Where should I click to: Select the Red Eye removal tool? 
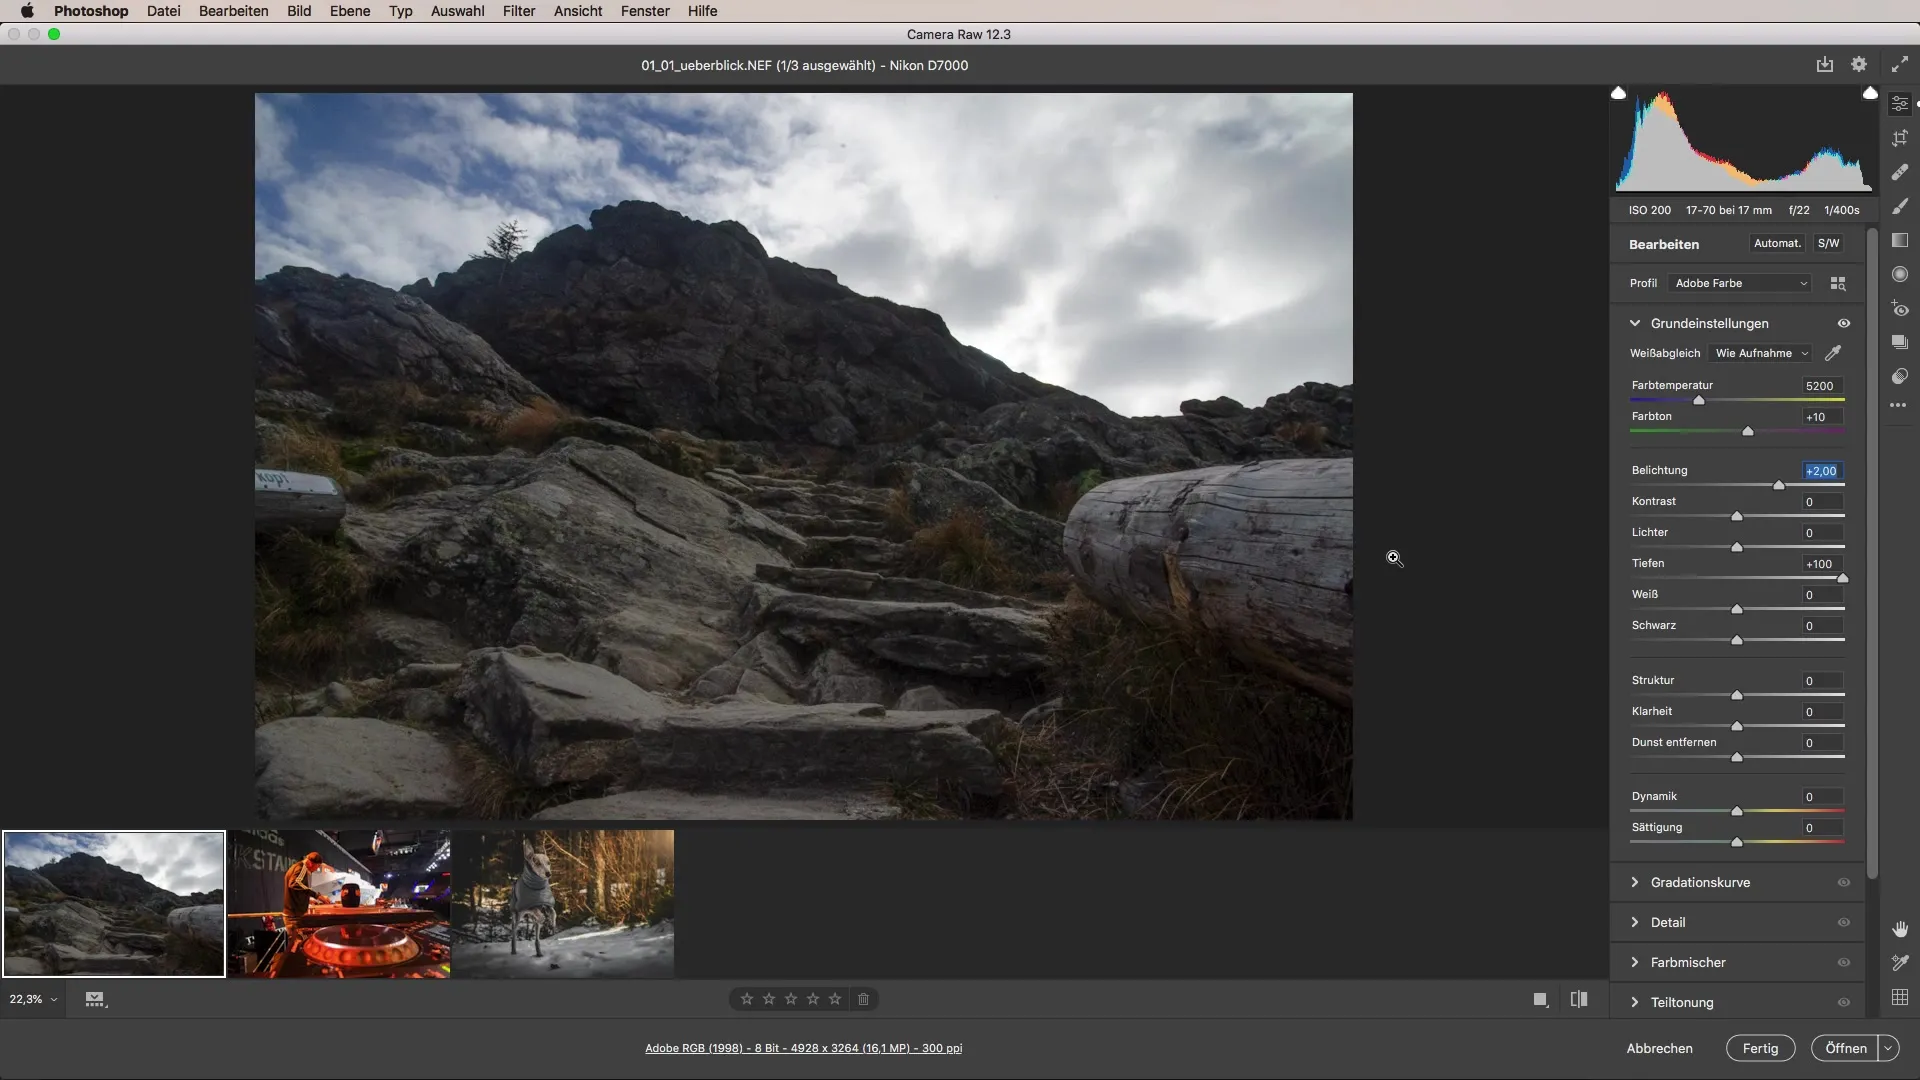click(x=1900, y=309)
